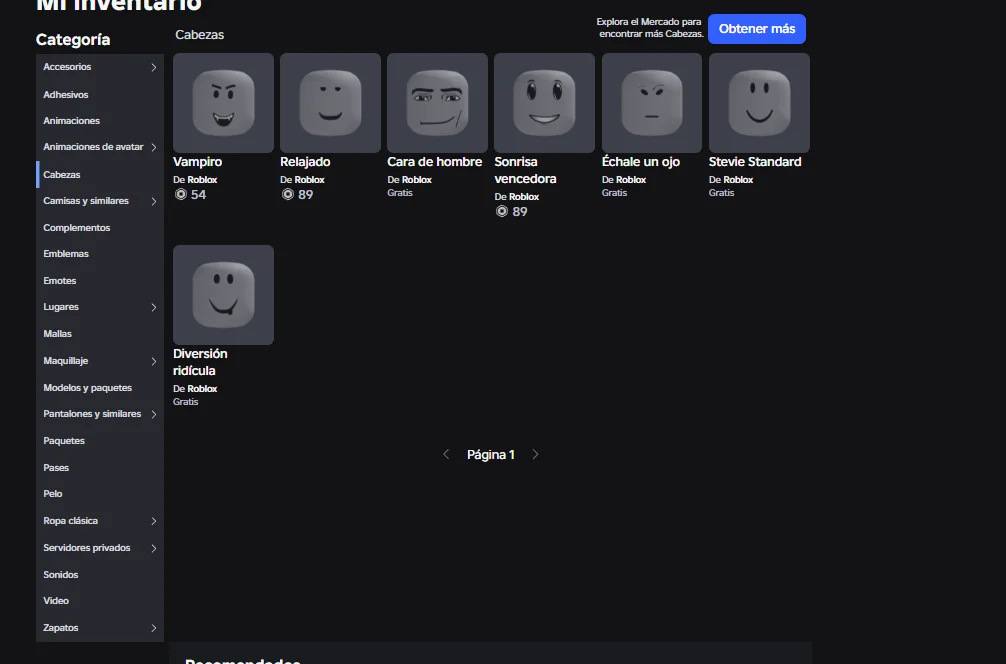
Task: Open the Diversión ridícula head thumbnail
Action: coord(223,295)
